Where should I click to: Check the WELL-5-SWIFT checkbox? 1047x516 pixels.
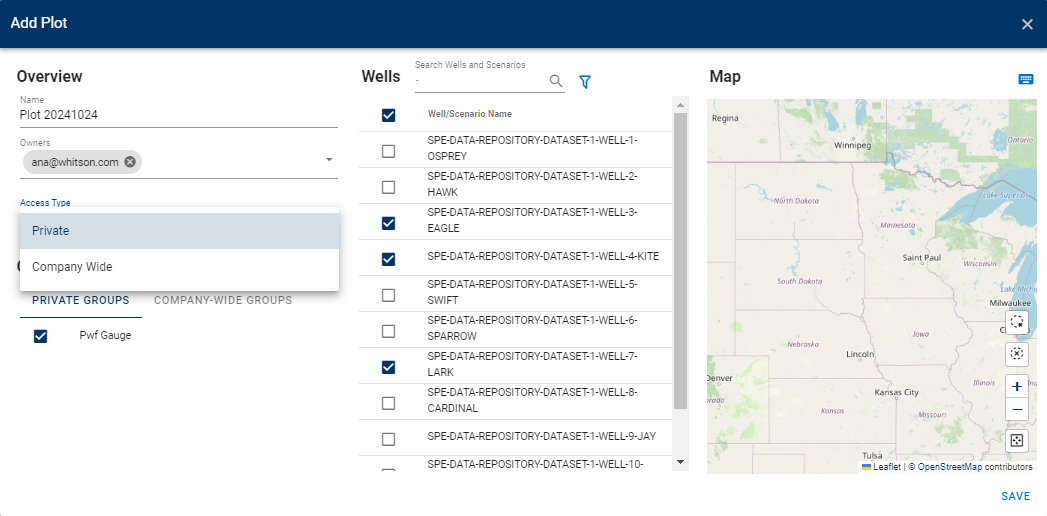click(x=388, y=295)
